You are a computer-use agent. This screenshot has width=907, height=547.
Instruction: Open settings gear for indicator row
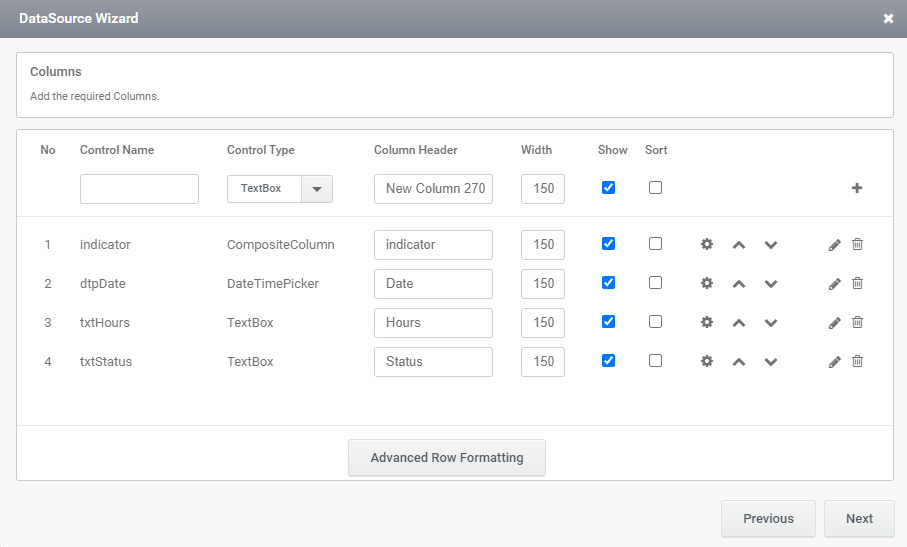point(707,244)
